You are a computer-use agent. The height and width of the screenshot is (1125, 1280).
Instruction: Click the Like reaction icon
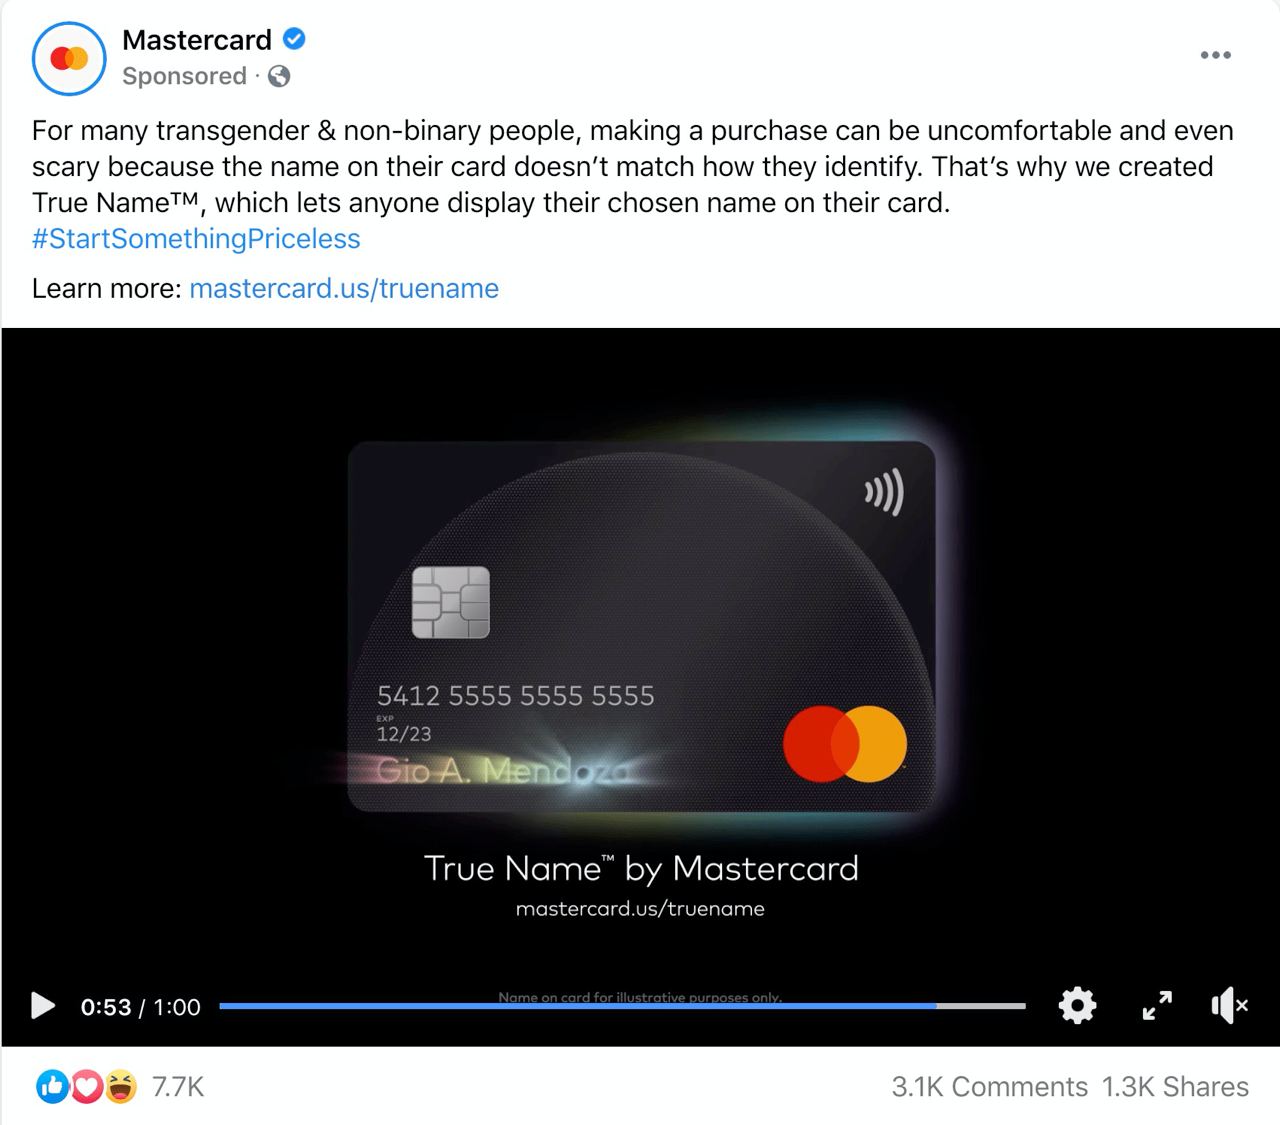(x=52, y=1086)
